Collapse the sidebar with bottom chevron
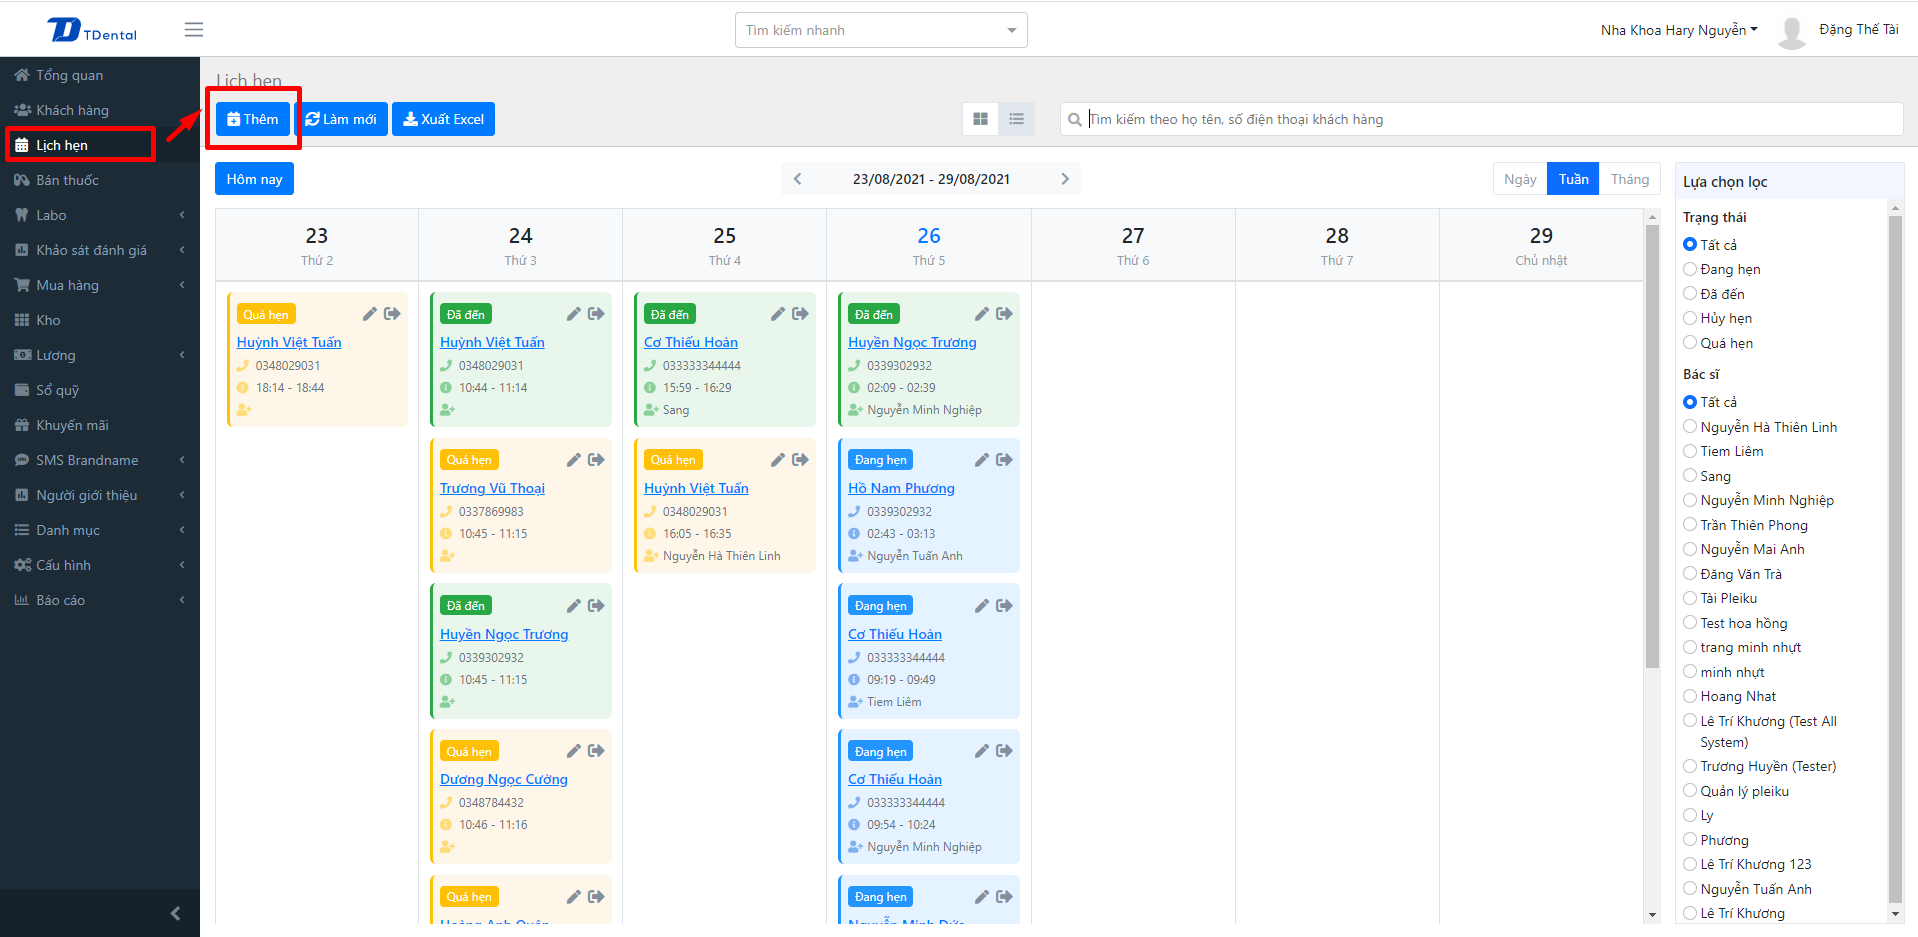1918x937 pixels. [x=175, y=913]
